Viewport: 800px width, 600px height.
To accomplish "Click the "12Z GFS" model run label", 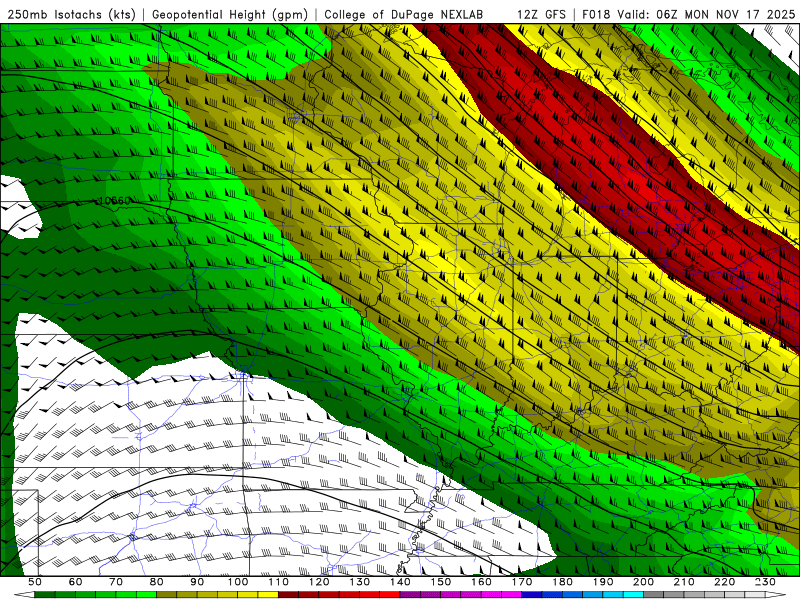I will tap(541, 15).
